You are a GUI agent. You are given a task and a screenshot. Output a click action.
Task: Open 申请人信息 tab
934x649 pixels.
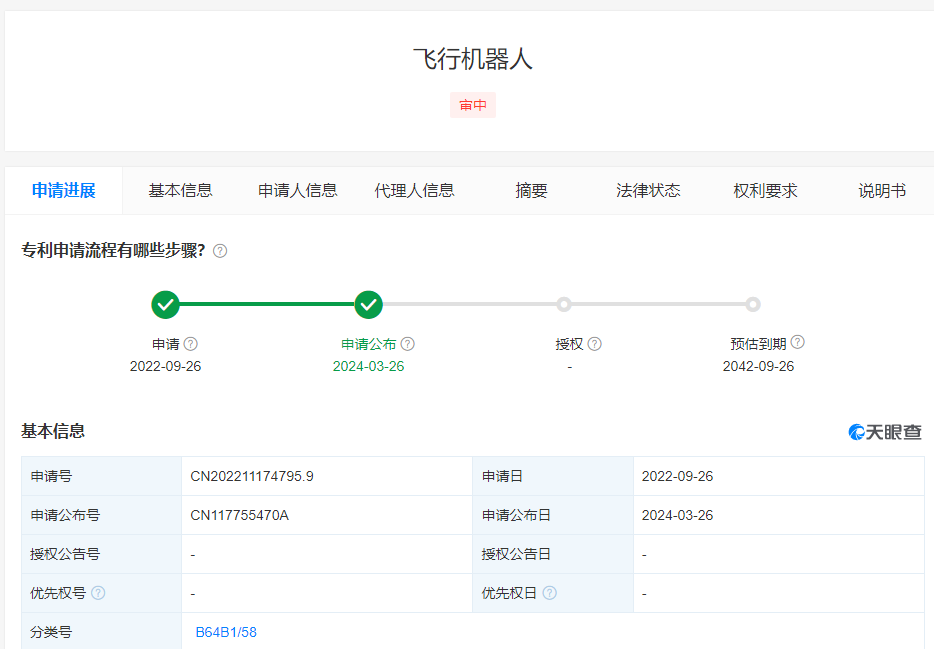(x=298, y=191)
